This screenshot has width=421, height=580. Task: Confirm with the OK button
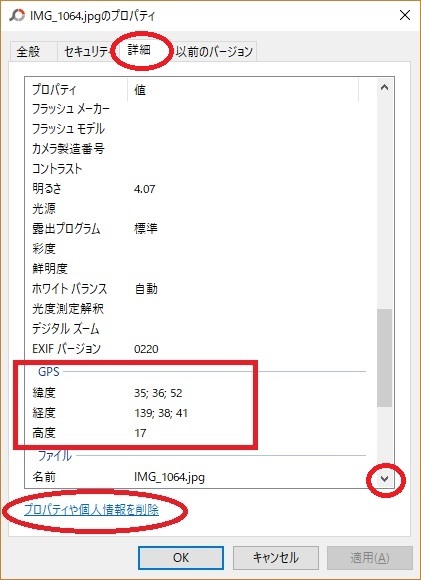181,557
